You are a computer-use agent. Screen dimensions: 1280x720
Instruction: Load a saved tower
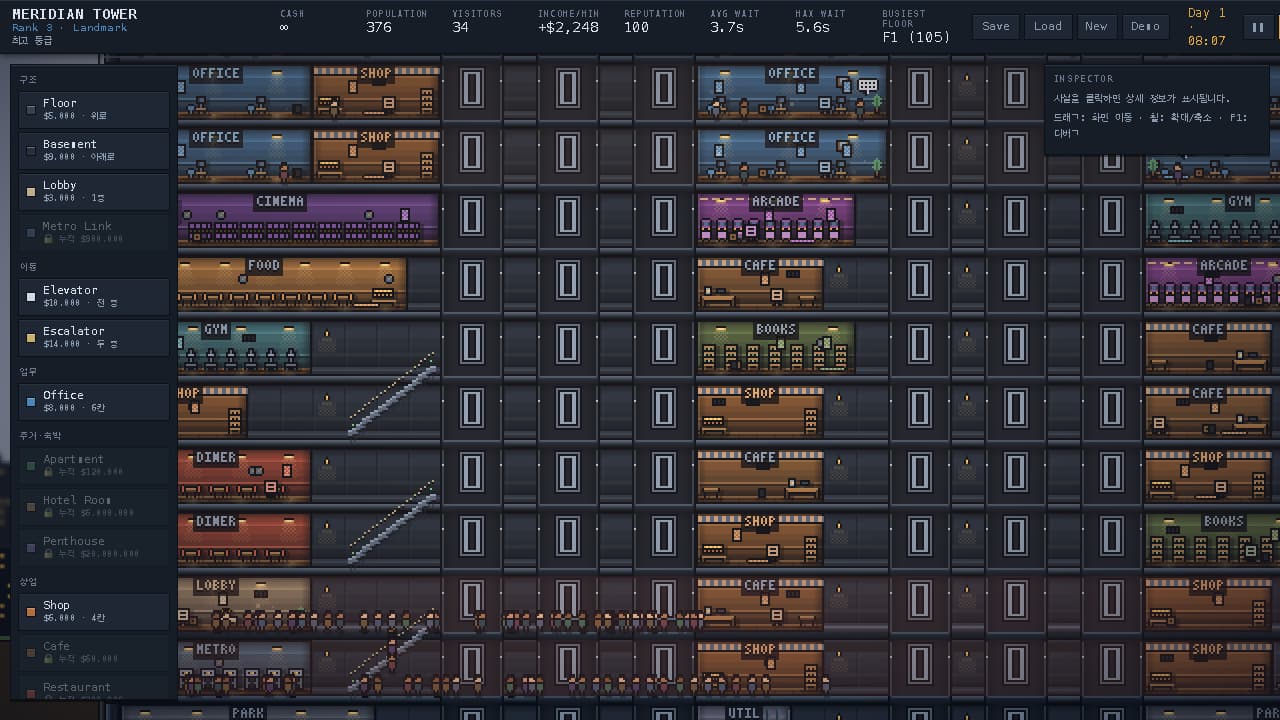coord(1048,27)
